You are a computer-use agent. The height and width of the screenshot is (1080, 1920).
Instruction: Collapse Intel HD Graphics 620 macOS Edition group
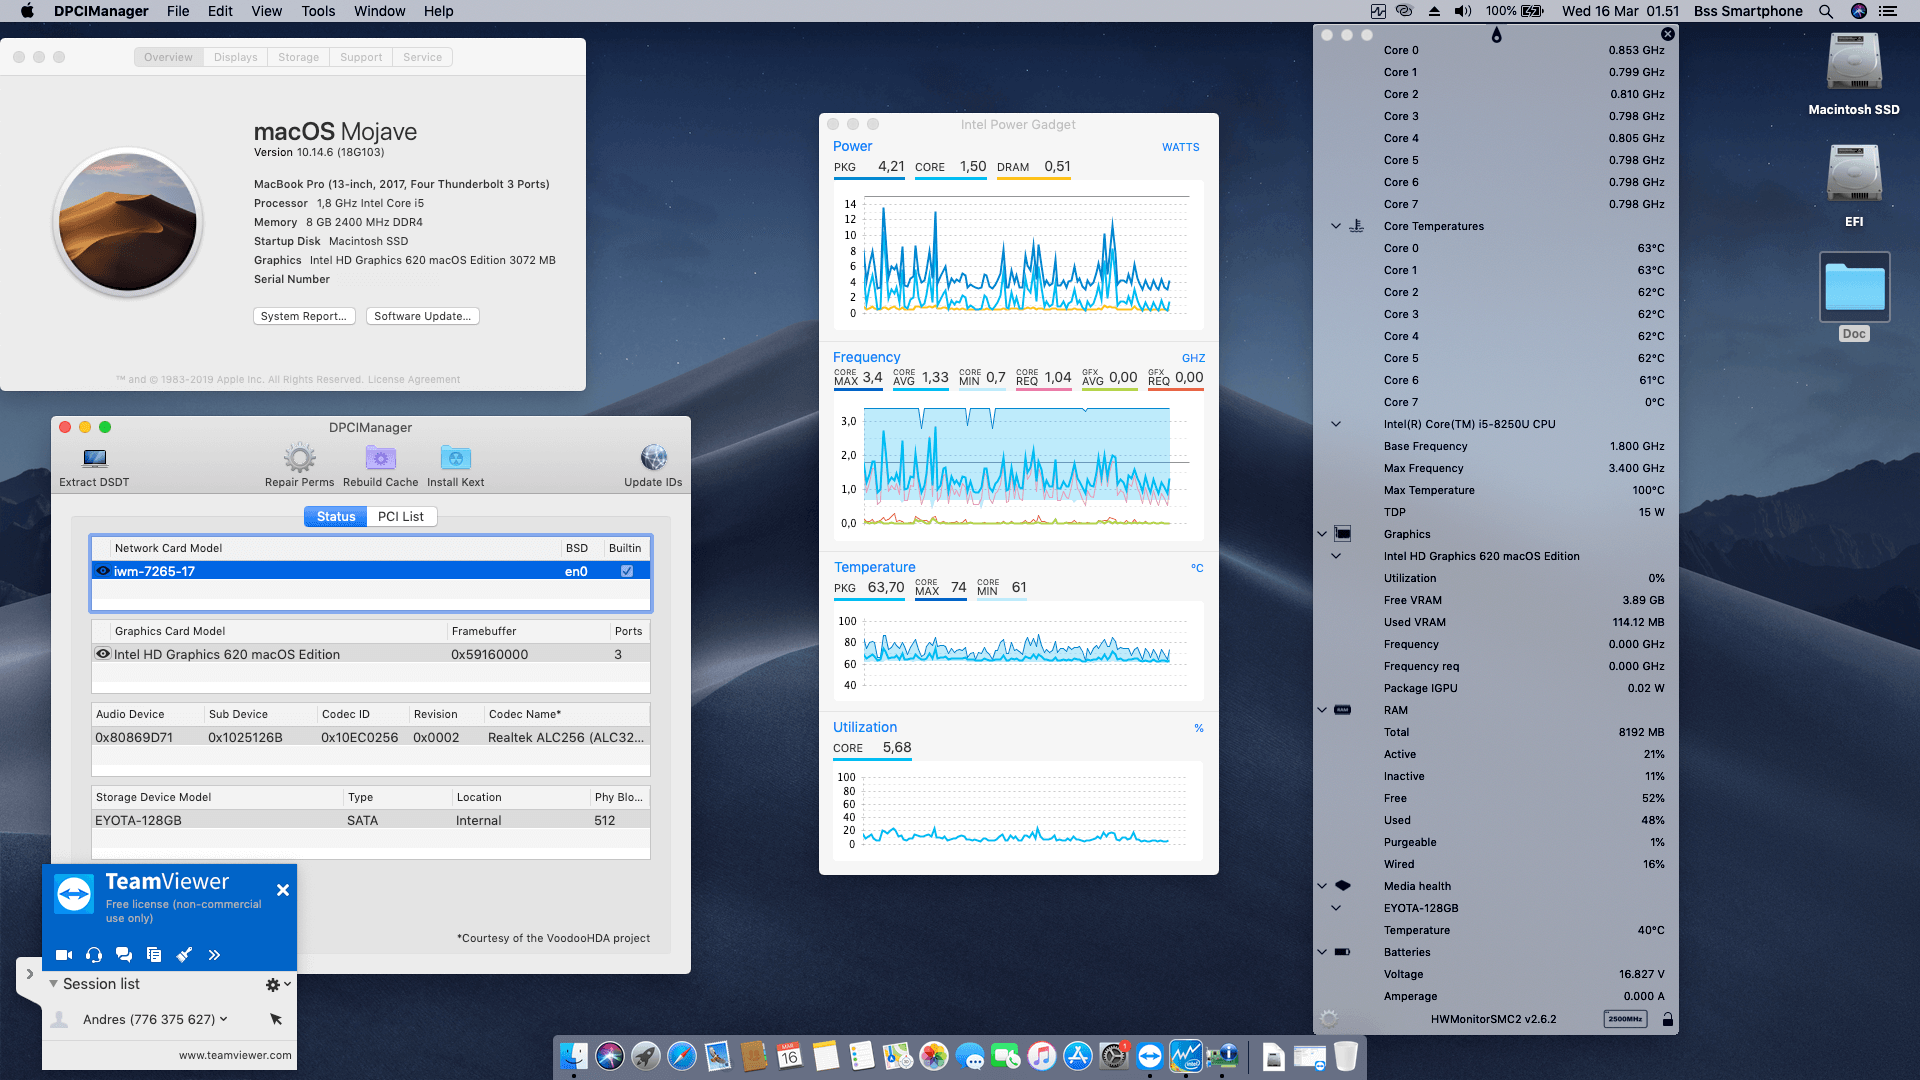1336,556
